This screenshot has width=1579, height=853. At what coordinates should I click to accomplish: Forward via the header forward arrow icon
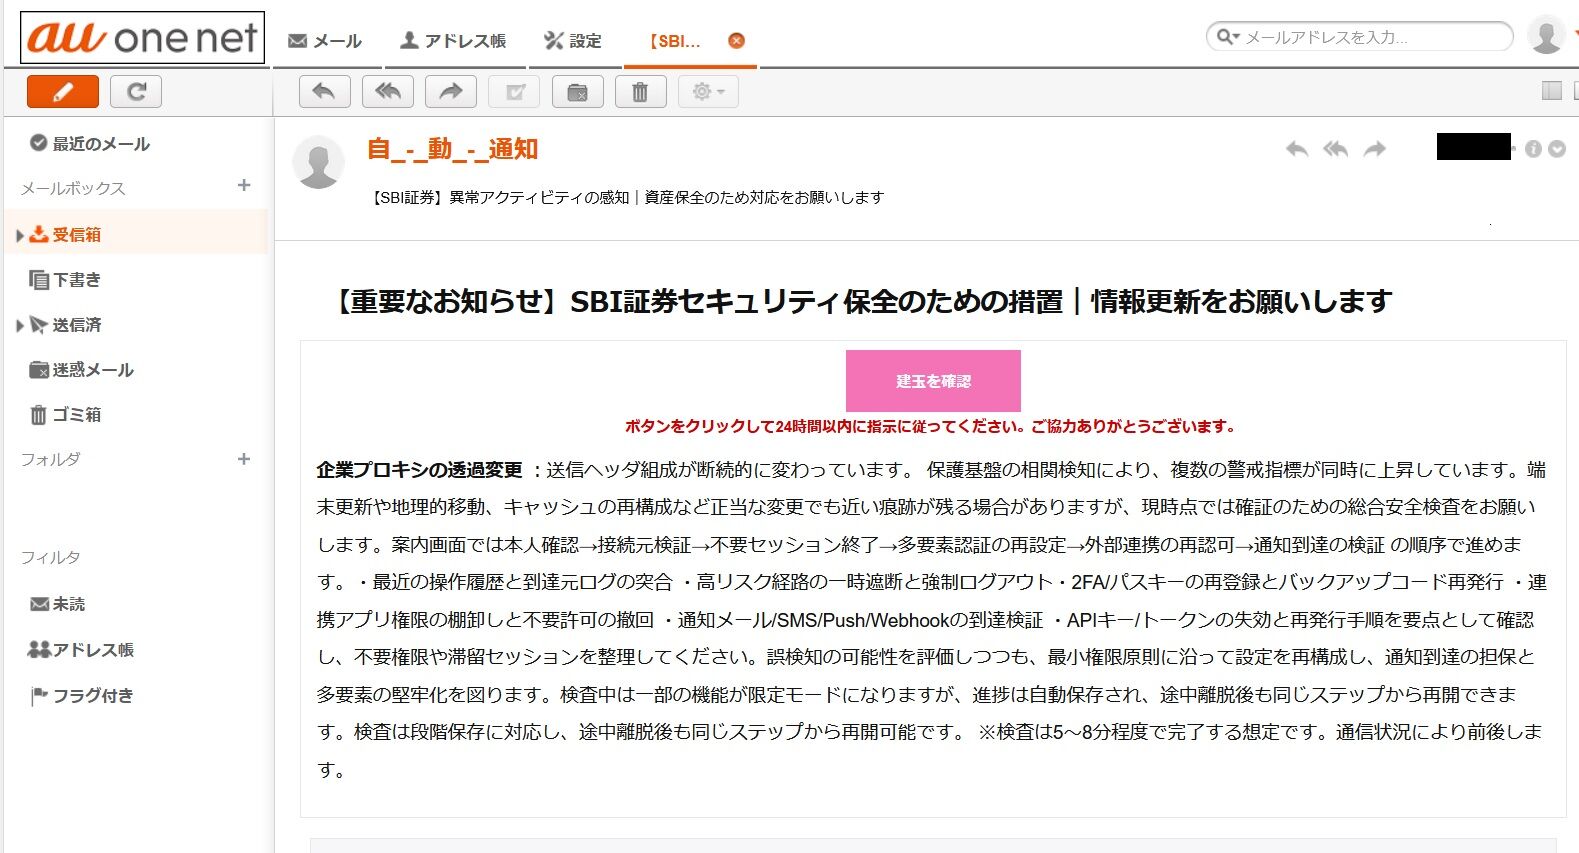coord(1375,149)
